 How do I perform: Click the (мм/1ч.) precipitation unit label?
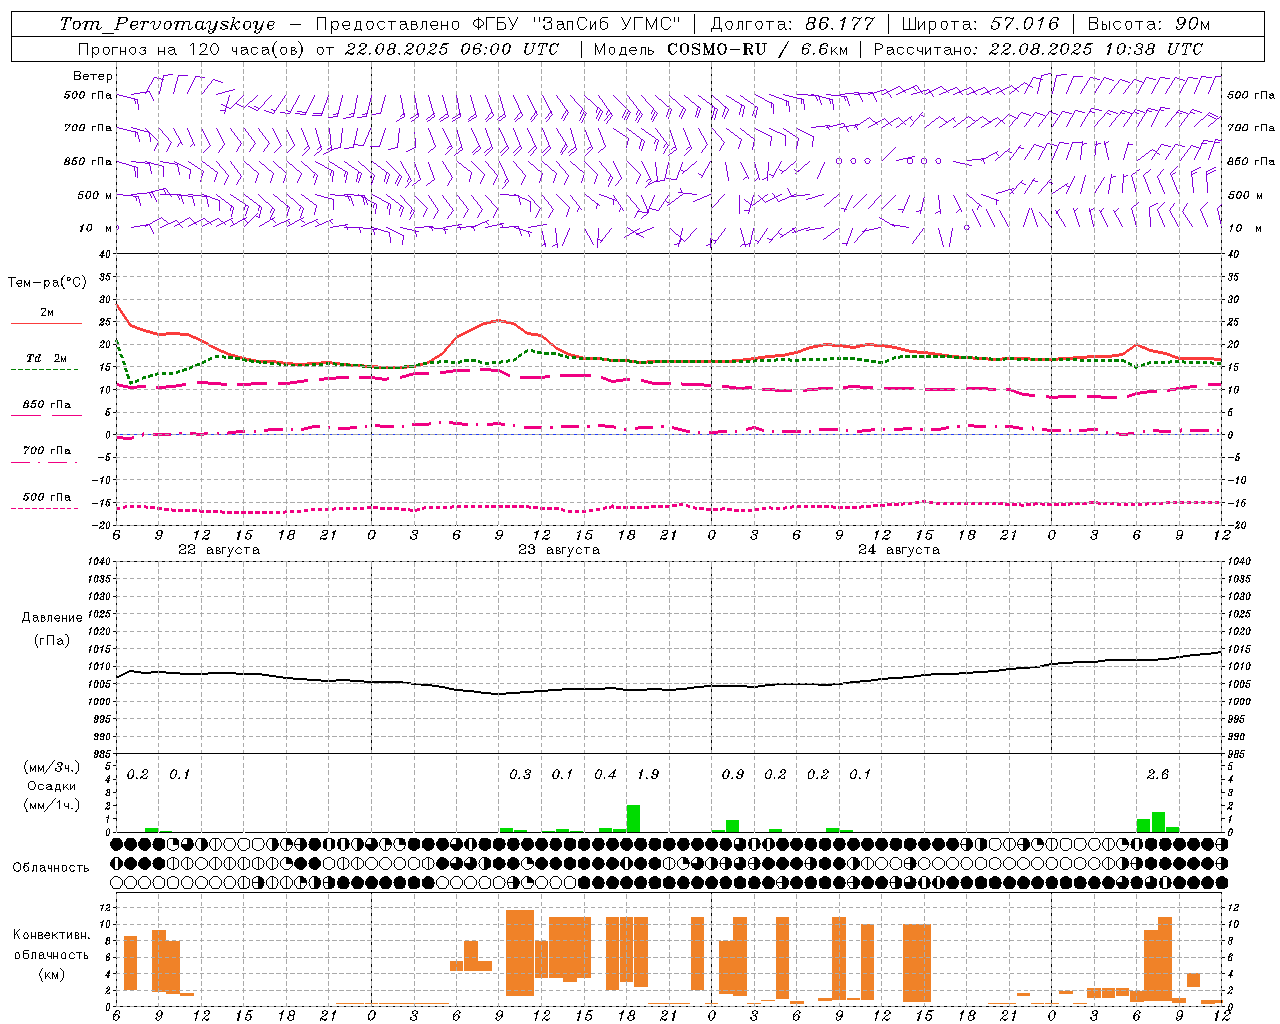[x=52, y=805]
